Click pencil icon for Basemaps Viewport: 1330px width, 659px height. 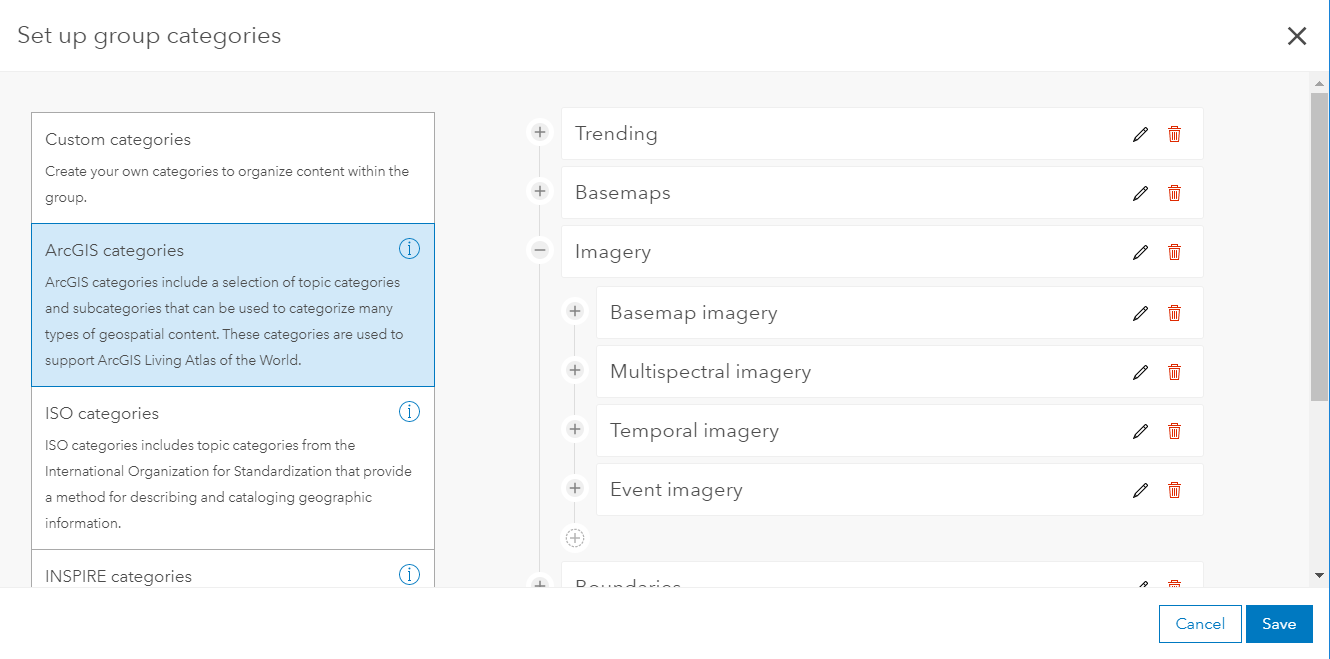pos(1141,193)
